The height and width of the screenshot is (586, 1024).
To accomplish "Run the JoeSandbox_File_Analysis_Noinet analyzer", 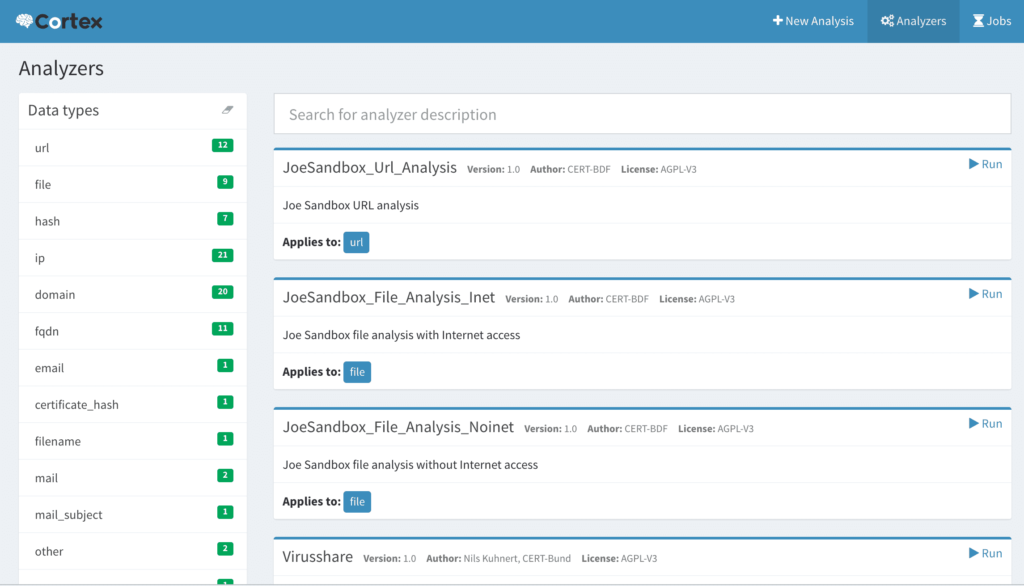I will 985,423.
